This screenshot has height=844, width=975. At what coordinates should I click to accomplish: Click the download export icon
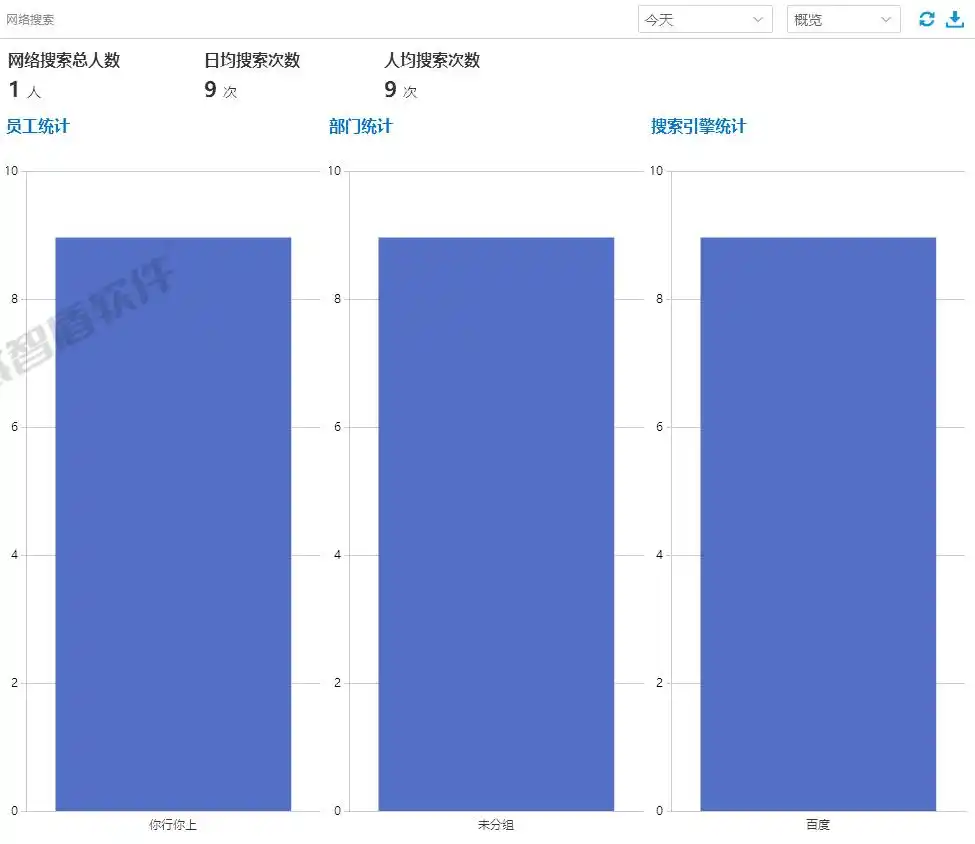pyautogui.click(x=954, y=19)
